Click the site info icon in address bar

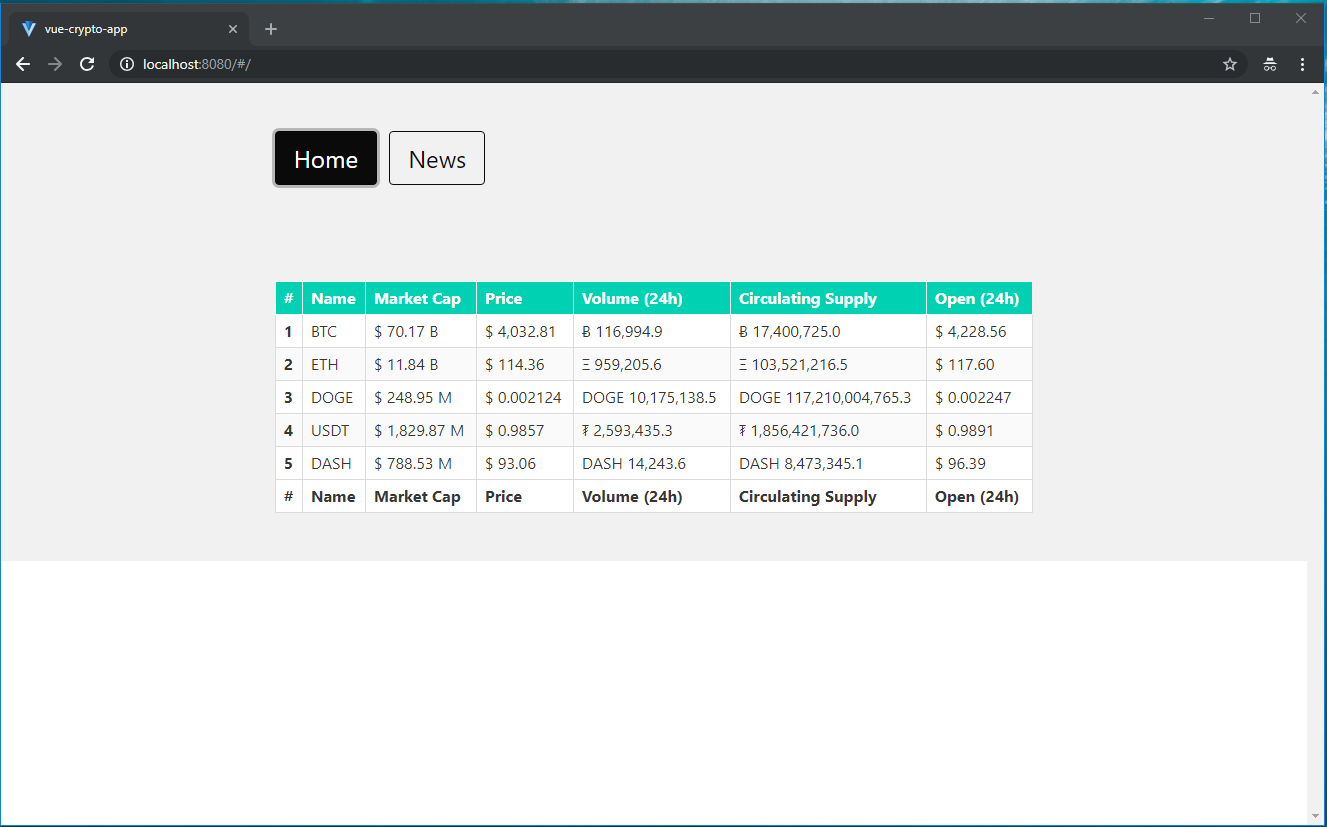tap(126, 63)
